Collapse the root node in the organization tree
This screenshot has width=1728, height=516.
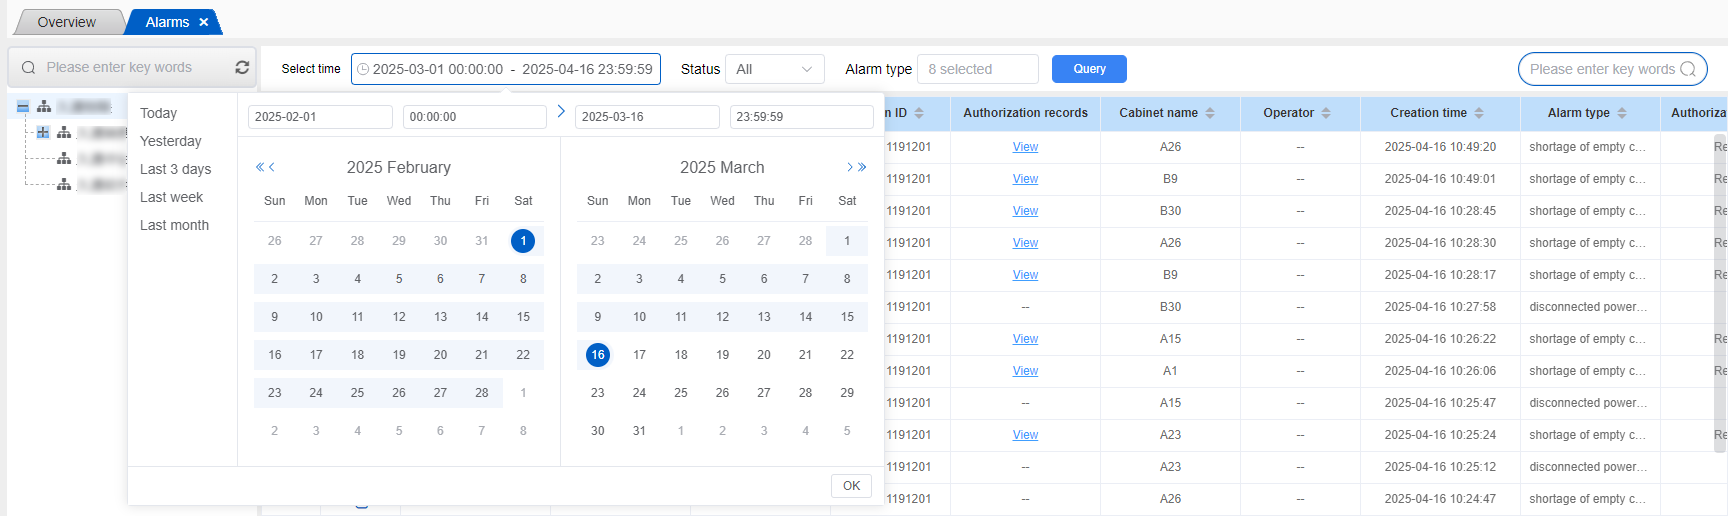click(x=23, y=106)
